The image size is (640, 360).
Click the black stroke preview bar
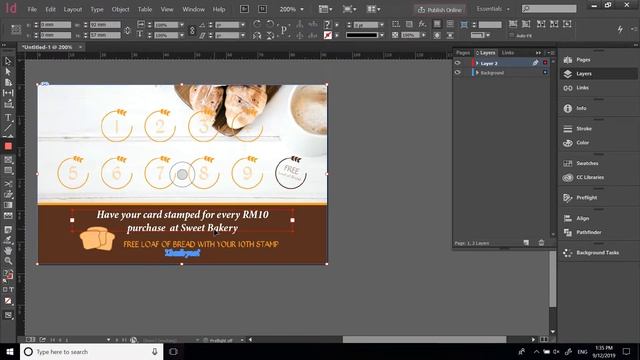point(362,35)
